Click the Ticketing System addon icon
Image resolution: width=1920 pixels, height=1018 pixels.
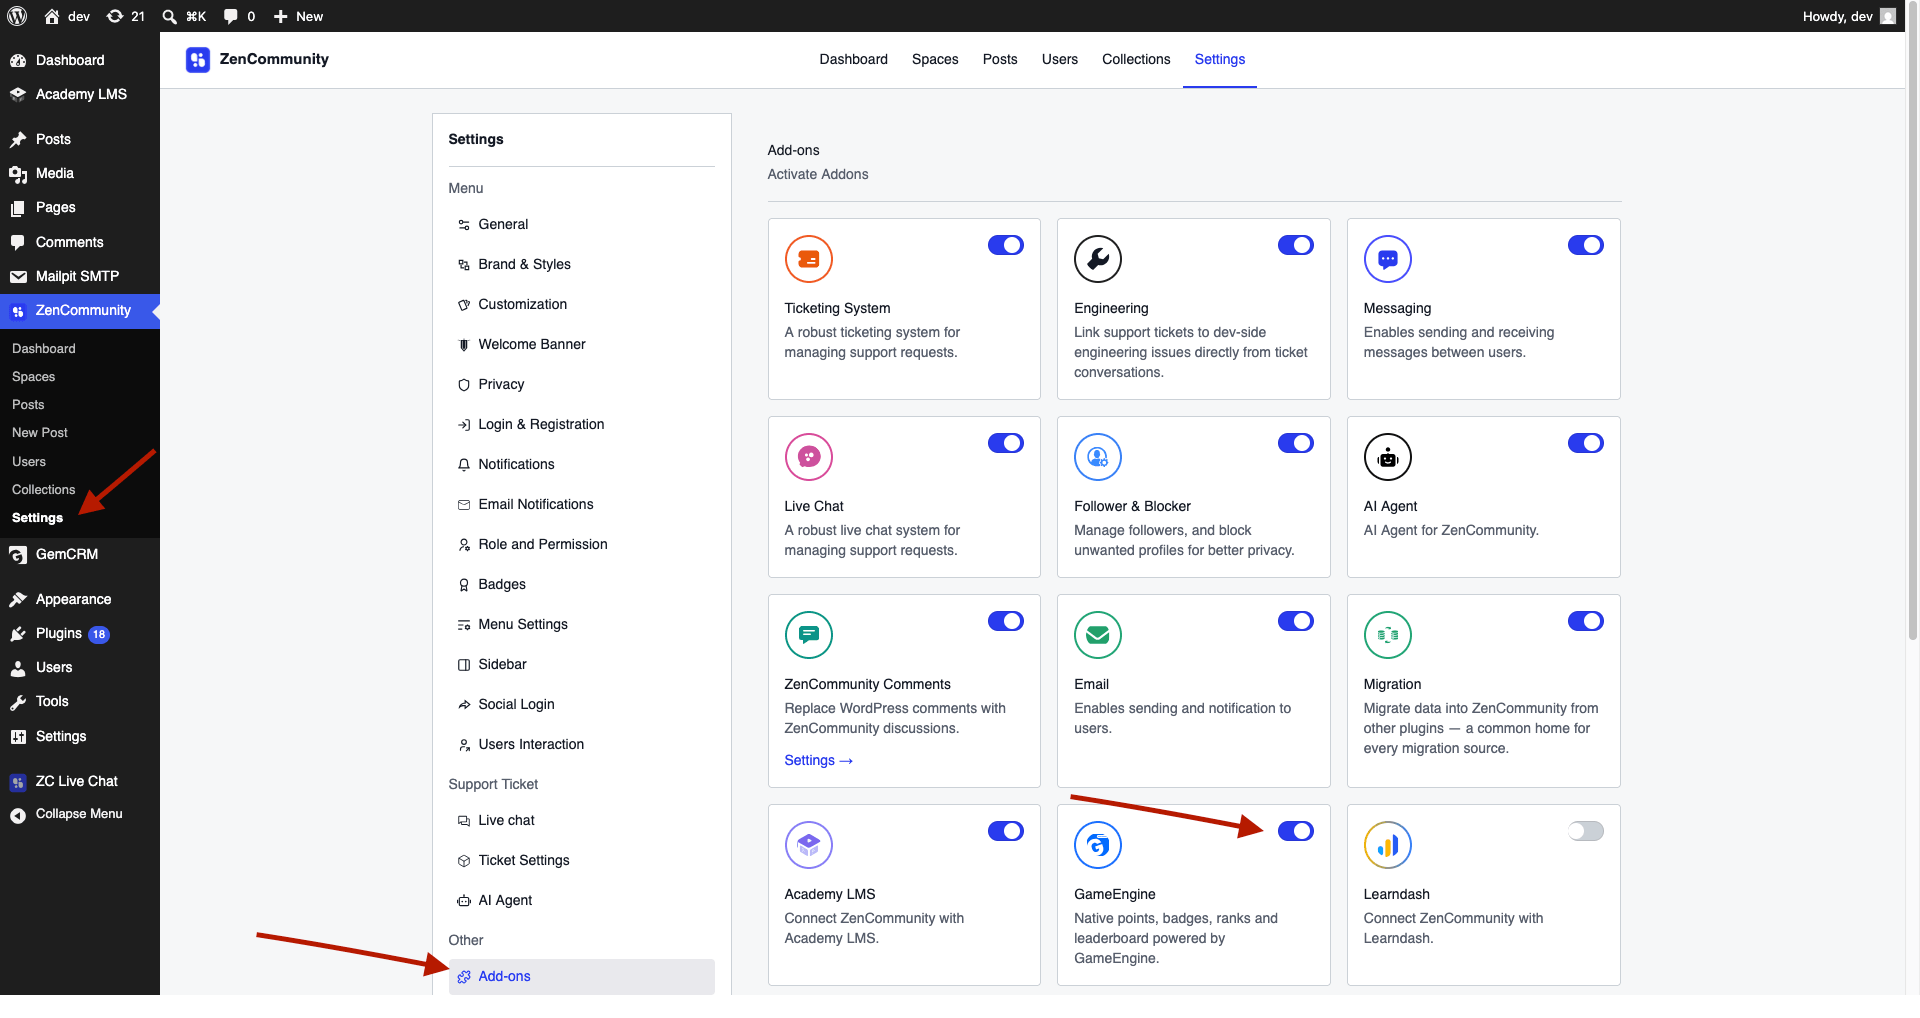(x=809, y=259)
